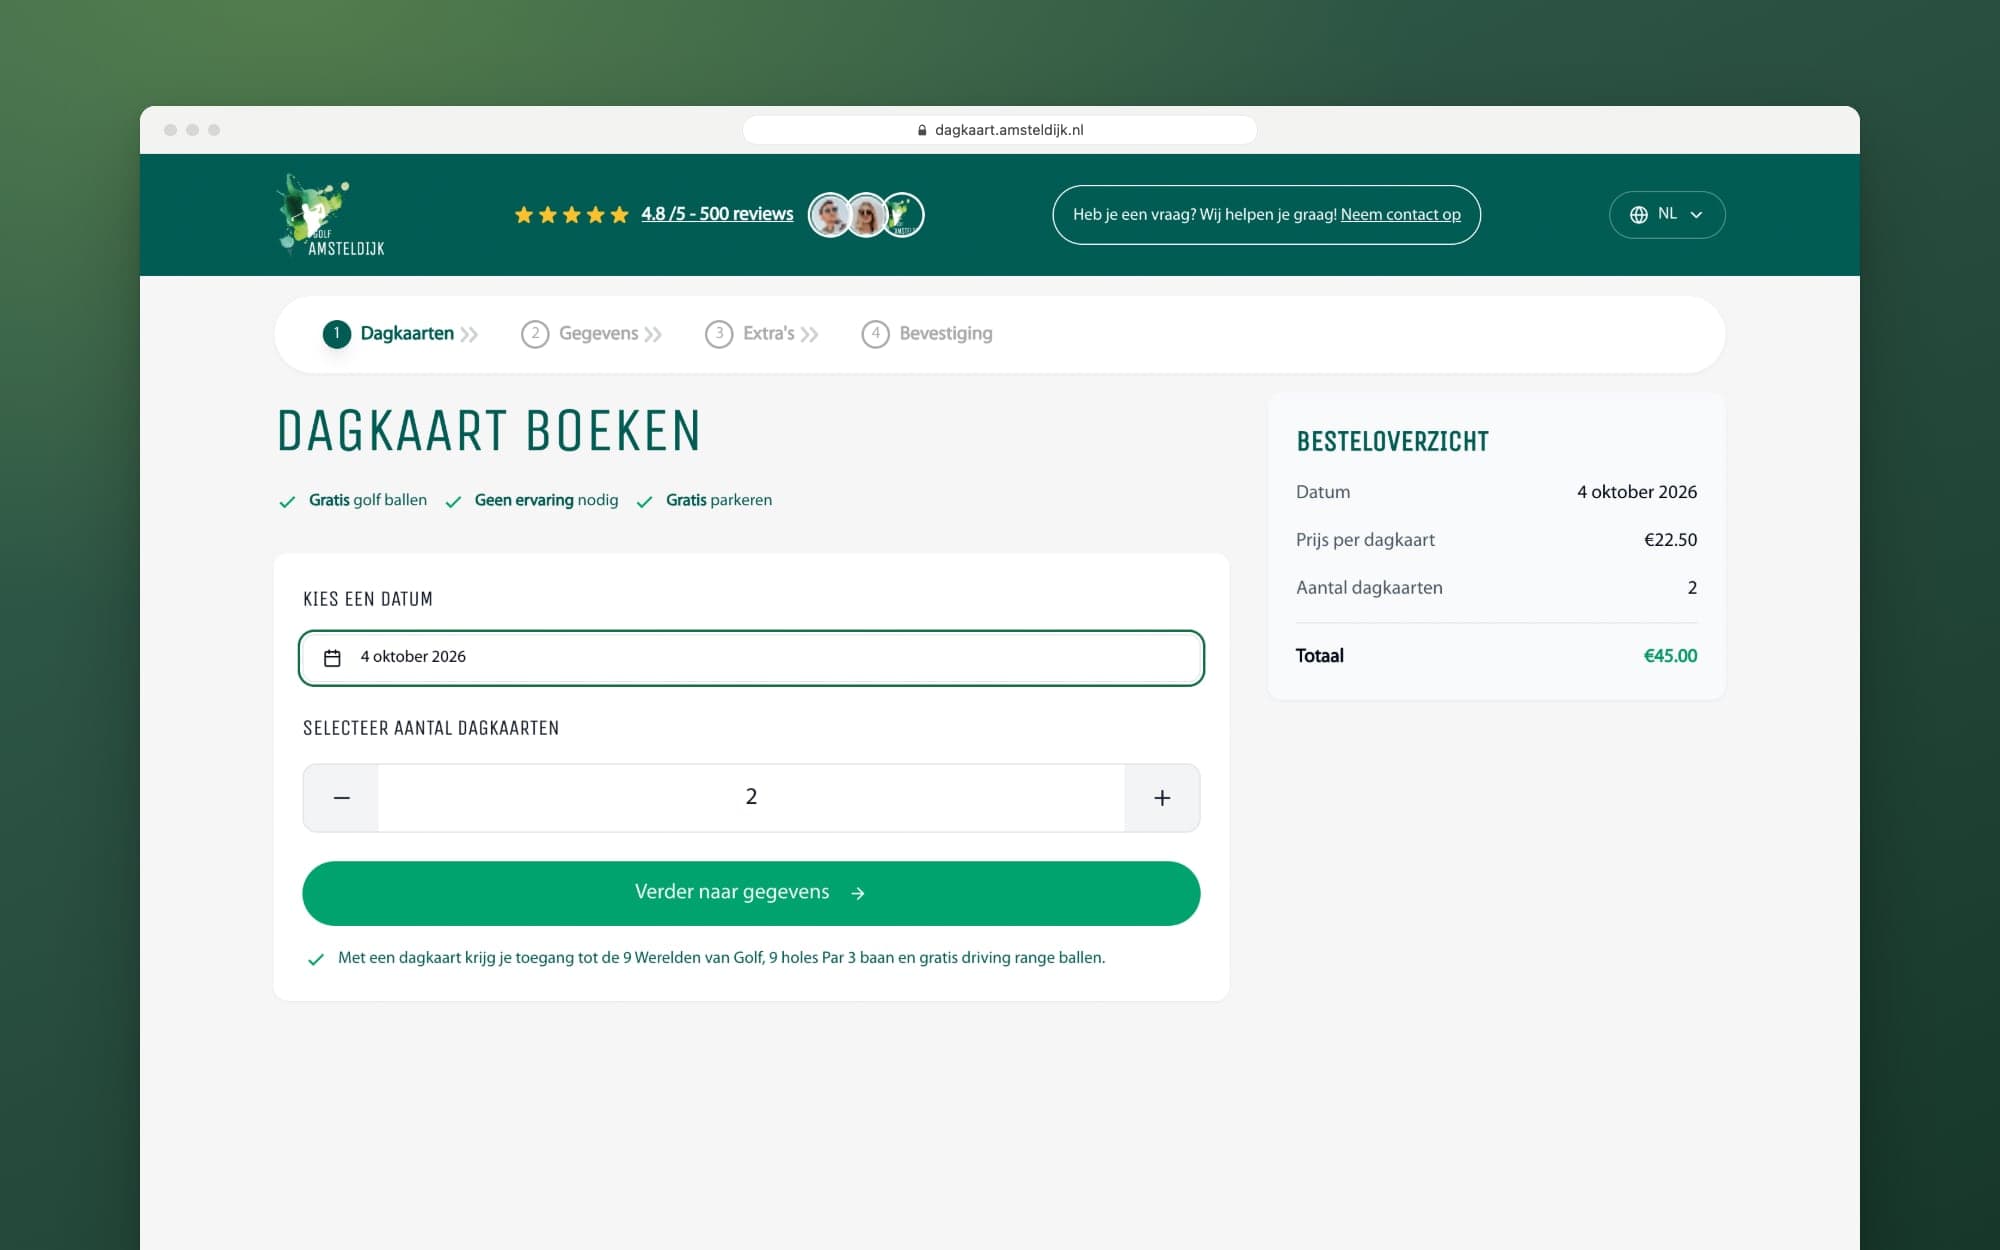This screenshot has height=1250, width=2000.
Task: Open the 4.8/5 - 500 reviews link
Action: [x=717, y=214]
